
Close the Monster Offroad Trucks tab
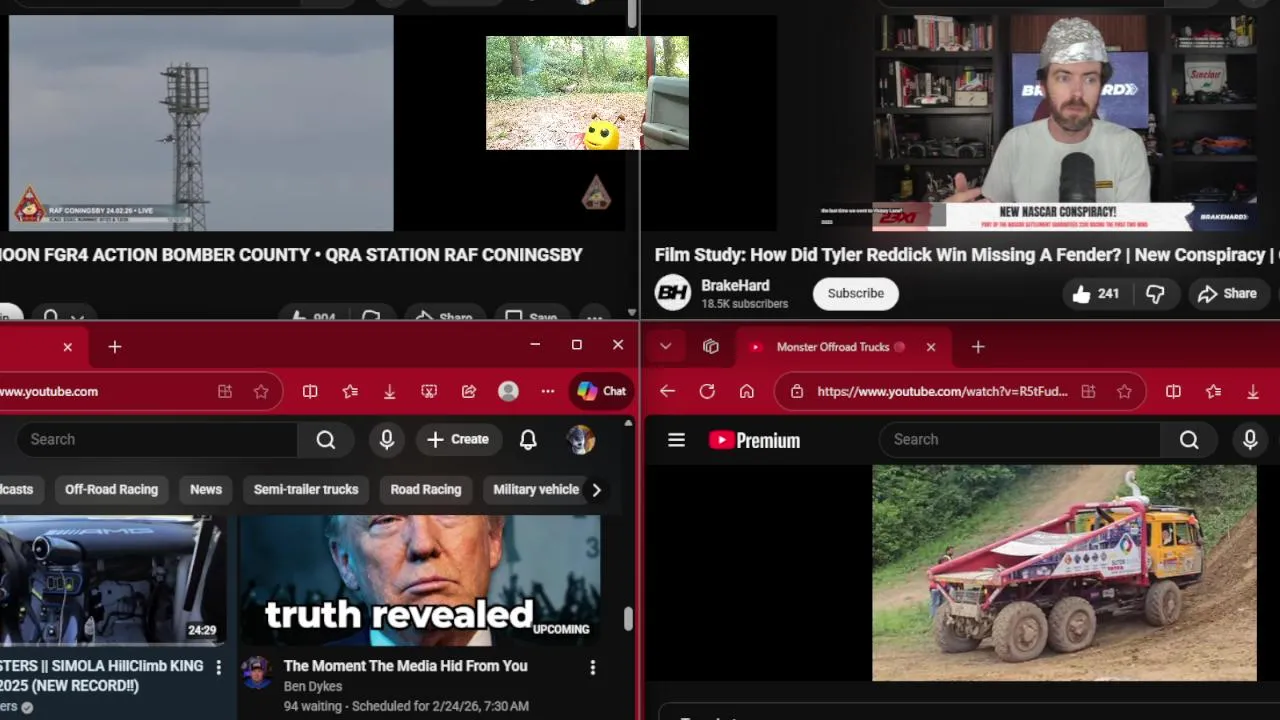coord(931,347)
